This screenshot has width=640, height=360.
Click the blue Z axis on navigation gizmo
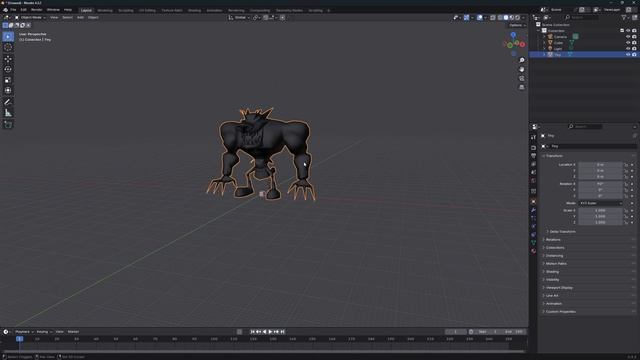[513, 35]
